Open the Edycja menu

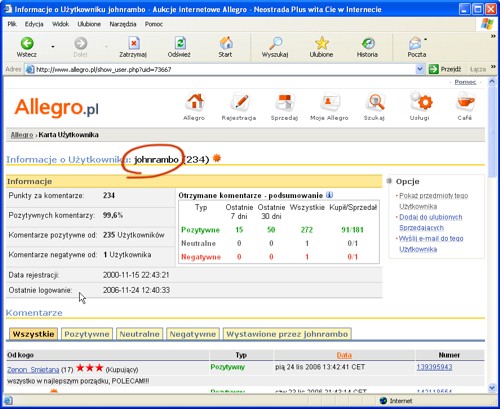[34, 24]
